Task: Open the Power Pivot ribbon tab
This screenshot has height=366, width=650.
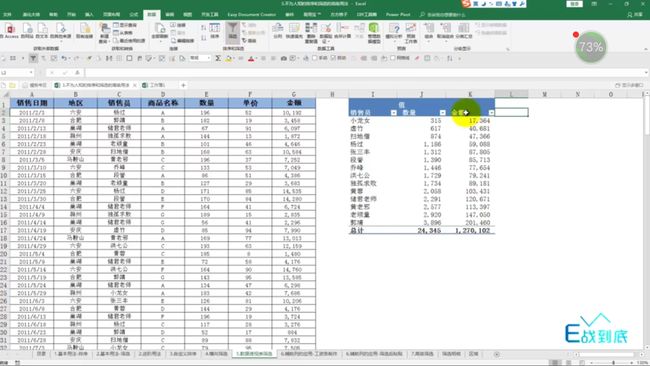Action: pyautogui.click(x=398, y=15)
